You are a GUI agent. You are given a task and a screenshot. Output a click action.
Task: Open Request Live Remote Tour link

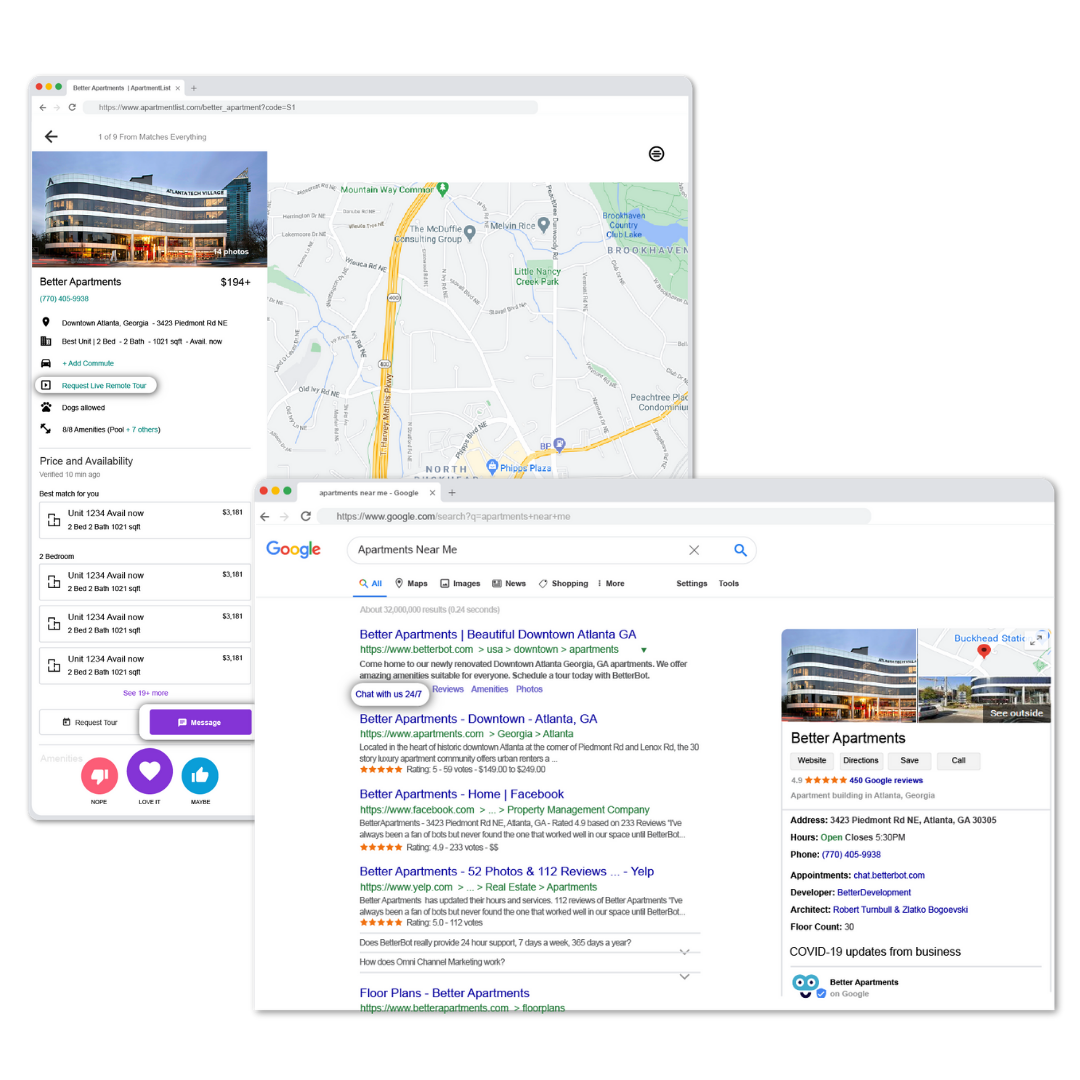pyautogui.click(x=104, y=386)
